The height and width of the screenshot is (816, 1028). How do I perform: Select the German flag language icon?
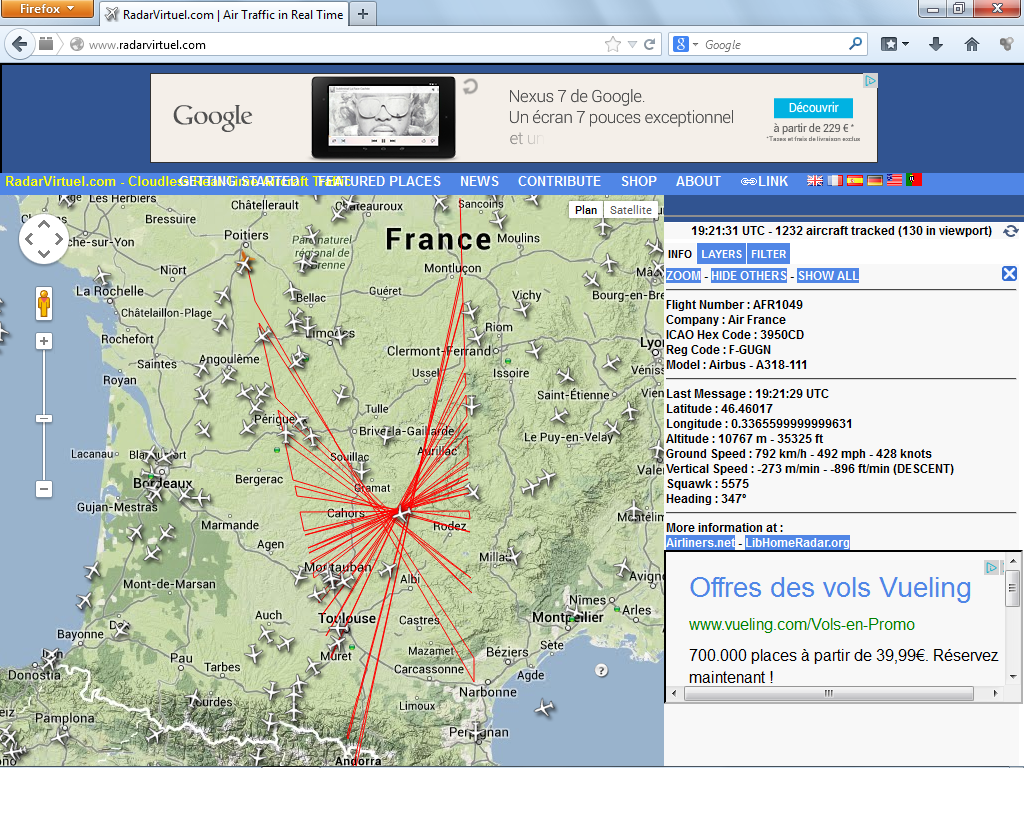pyautogui.click(x=875, y=181)
